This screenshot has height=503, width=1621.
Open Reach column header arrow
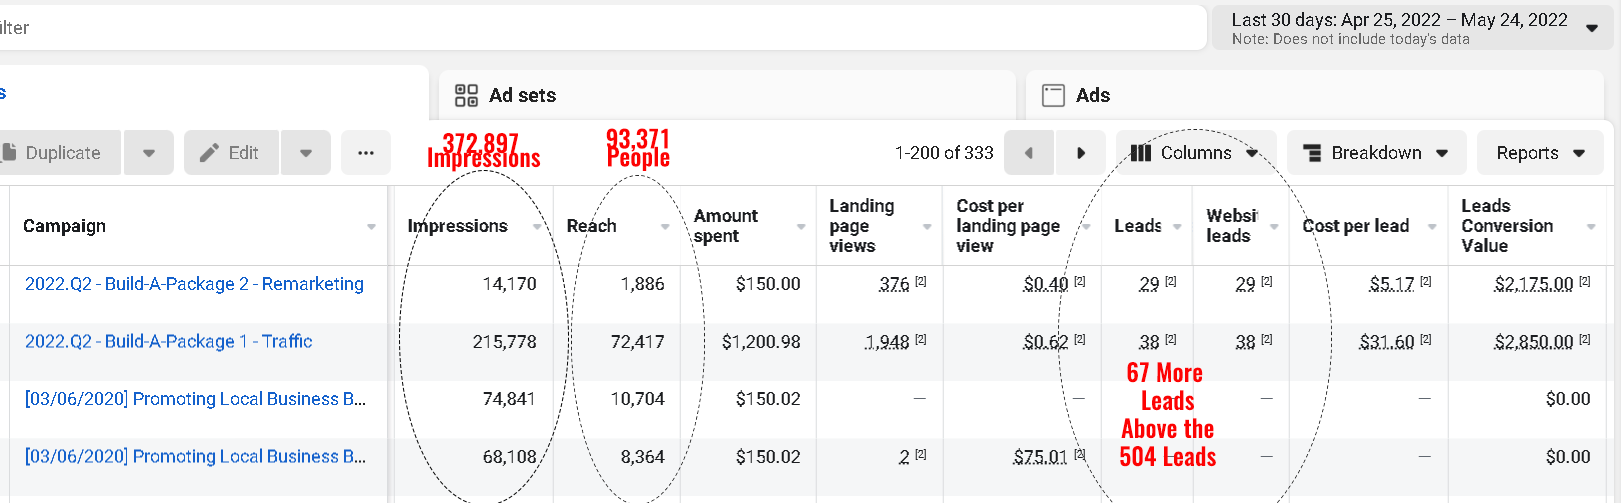coord(665,227)
